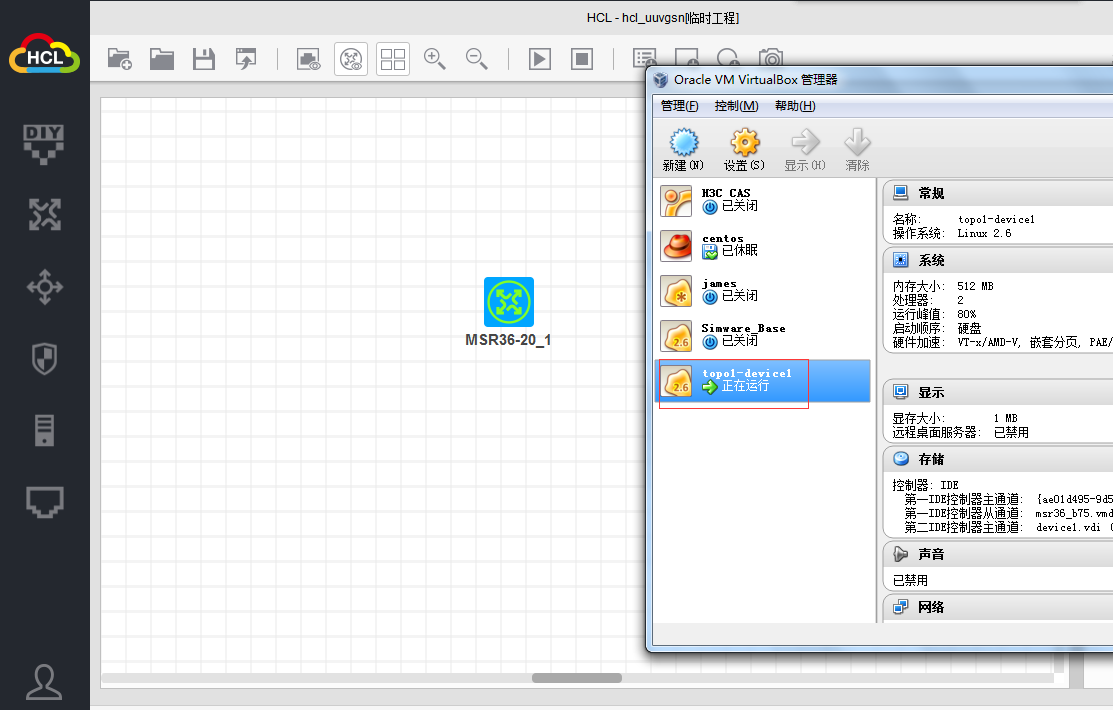Toggle the show device names icon in HCL toolbar
Viewport: 1113px width, 710px height.
coord(351,59)
